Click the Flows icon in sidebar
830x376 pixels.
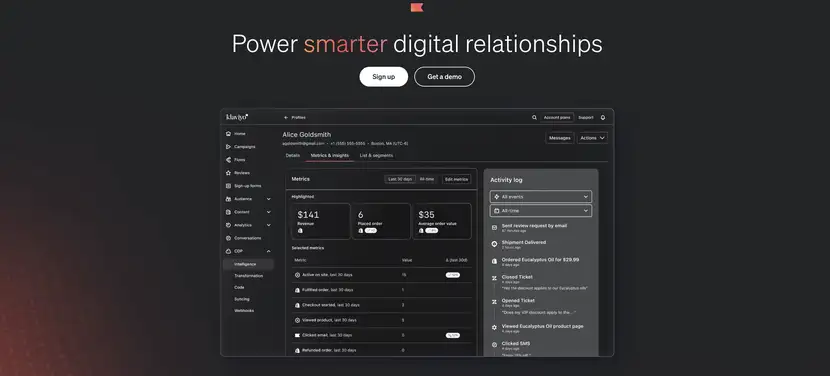tap(228, 160)
